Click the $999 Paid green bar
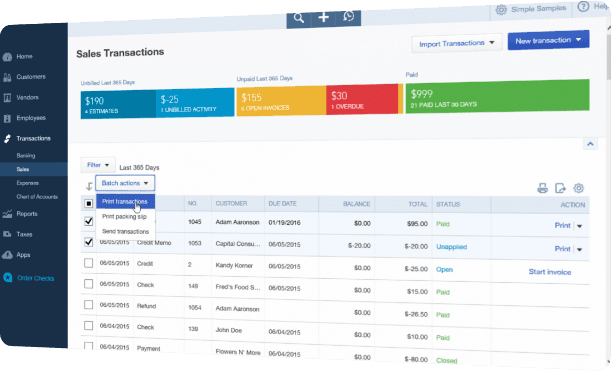This screenshot has height=372, width=611. pyautogui.click(x=497, y=96)
